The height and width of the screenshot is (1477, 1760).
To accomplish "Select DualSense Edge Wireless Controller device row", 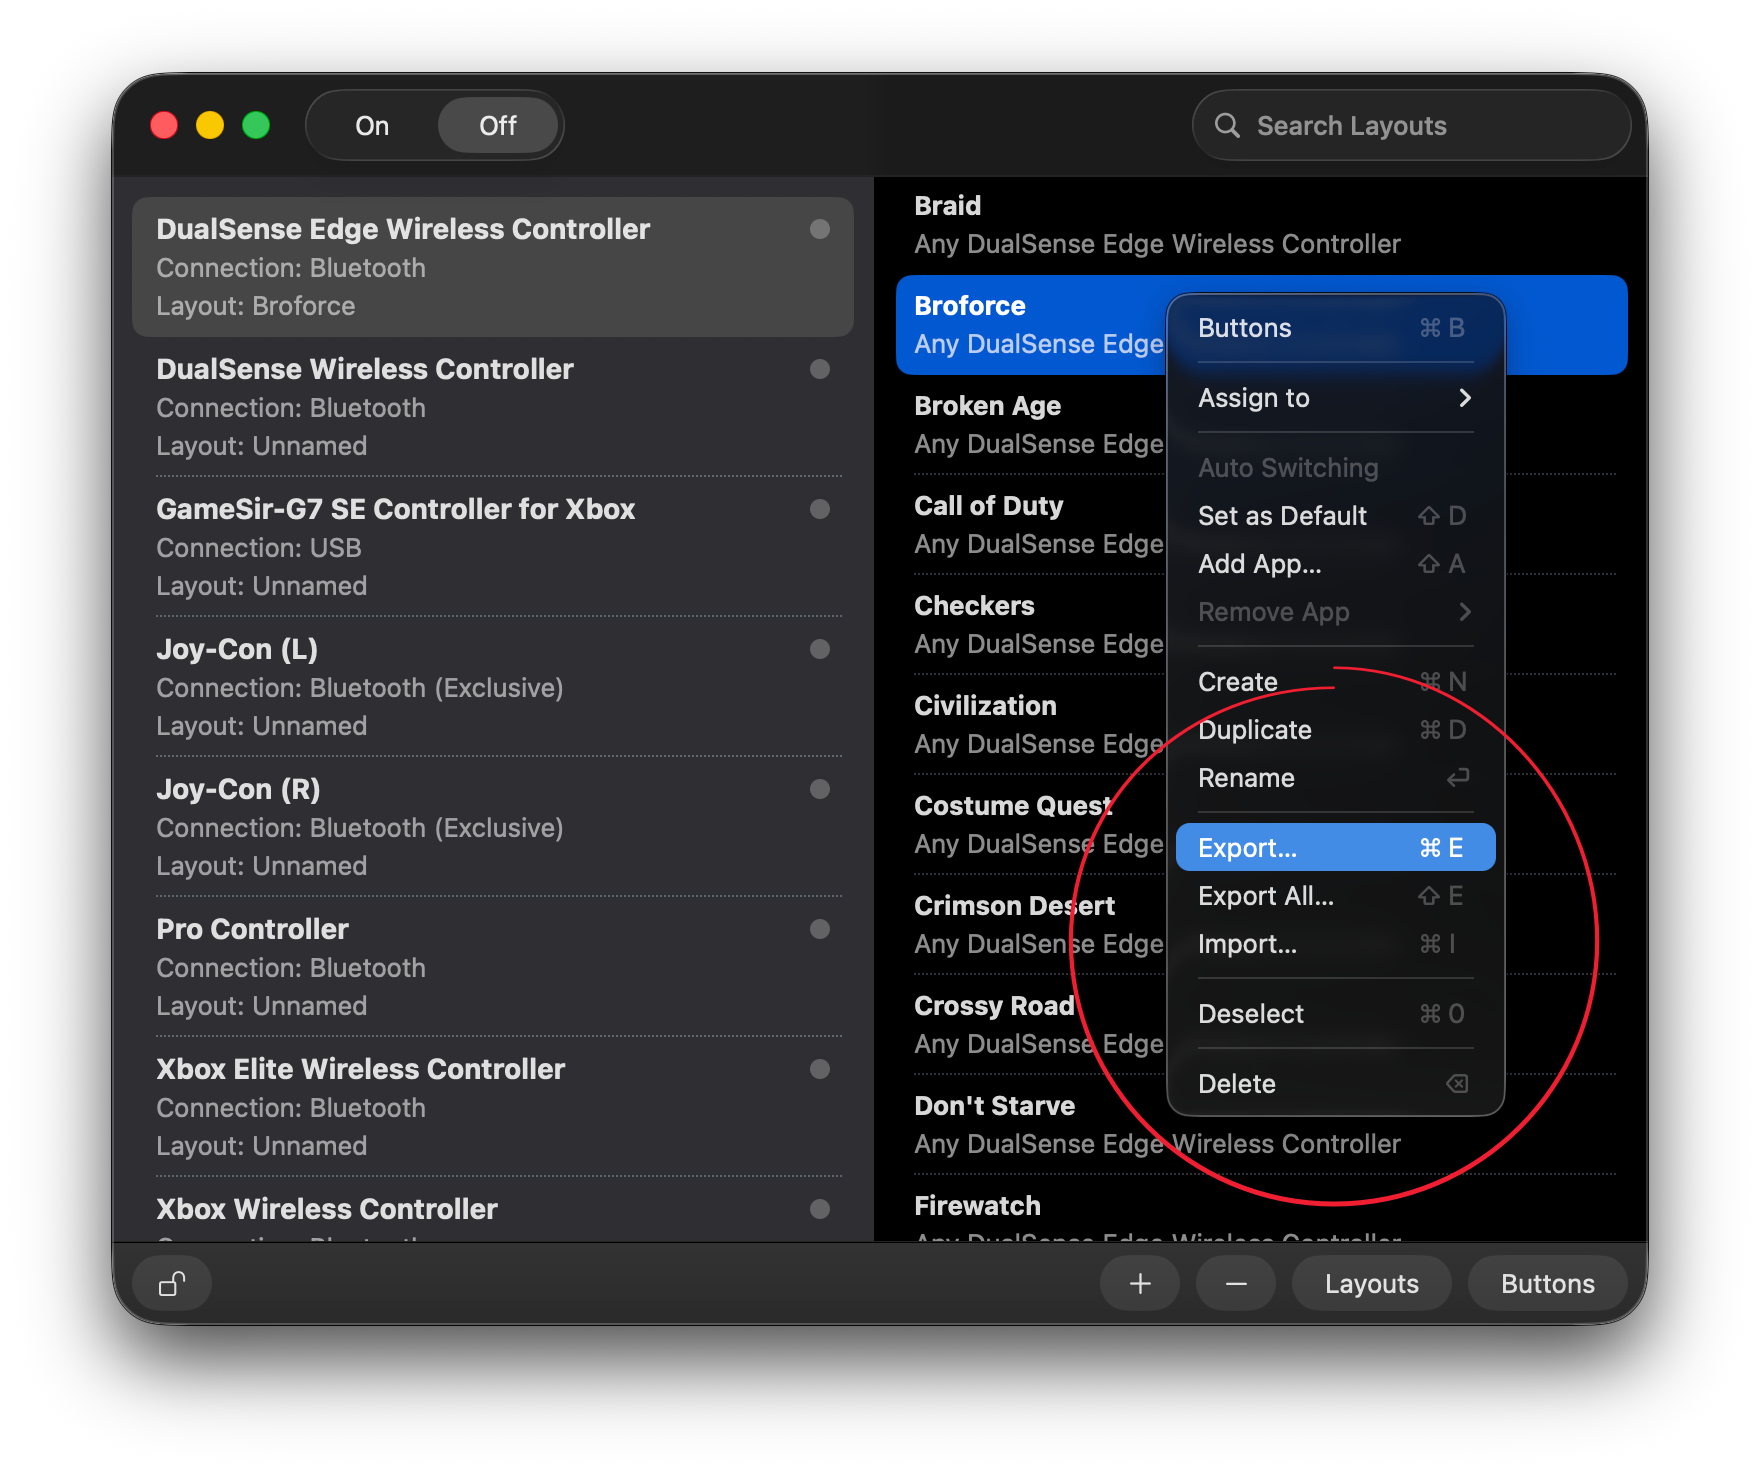I will tap(492, 267).
